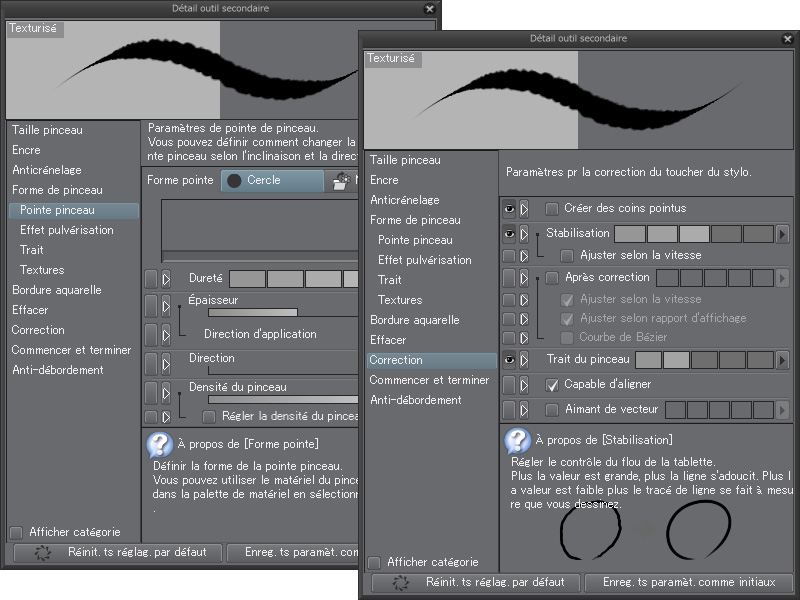Show the visibility box for Aimant de vecteur row
This screenshot has height=600, width=800.
click(509, 410)
